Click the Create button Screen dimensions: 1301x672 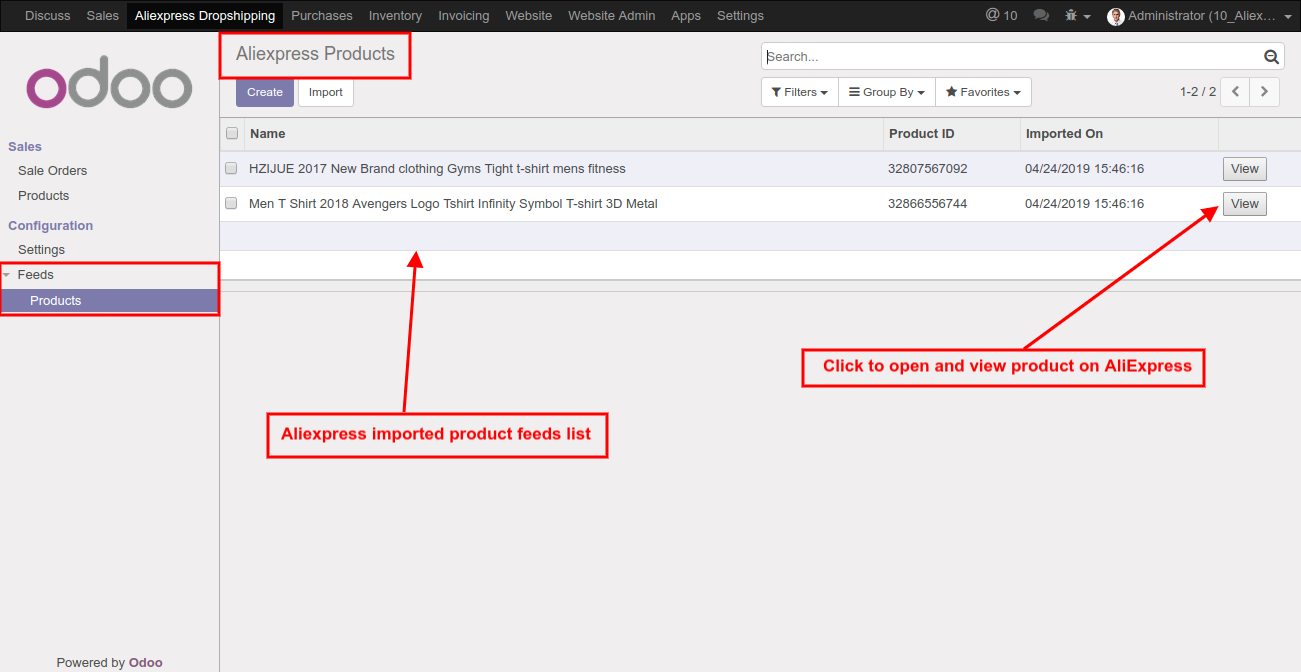[265, 92]
